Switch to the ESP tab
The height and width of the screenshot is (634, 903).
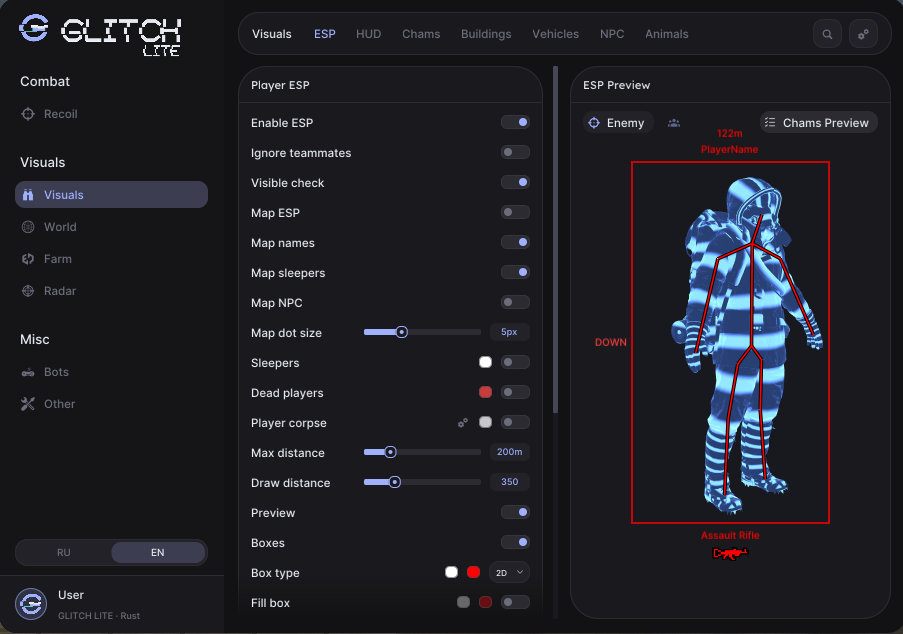[325, 34]
